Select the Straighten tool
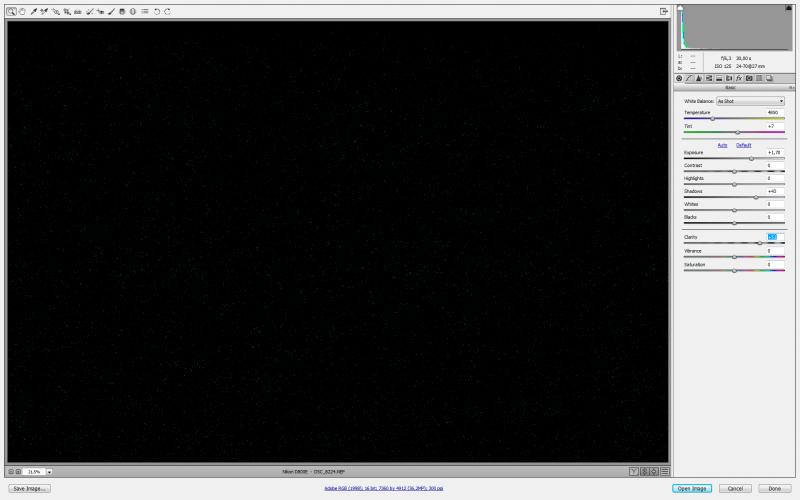The height and width of the screenshot is (500, 800). 78,11
